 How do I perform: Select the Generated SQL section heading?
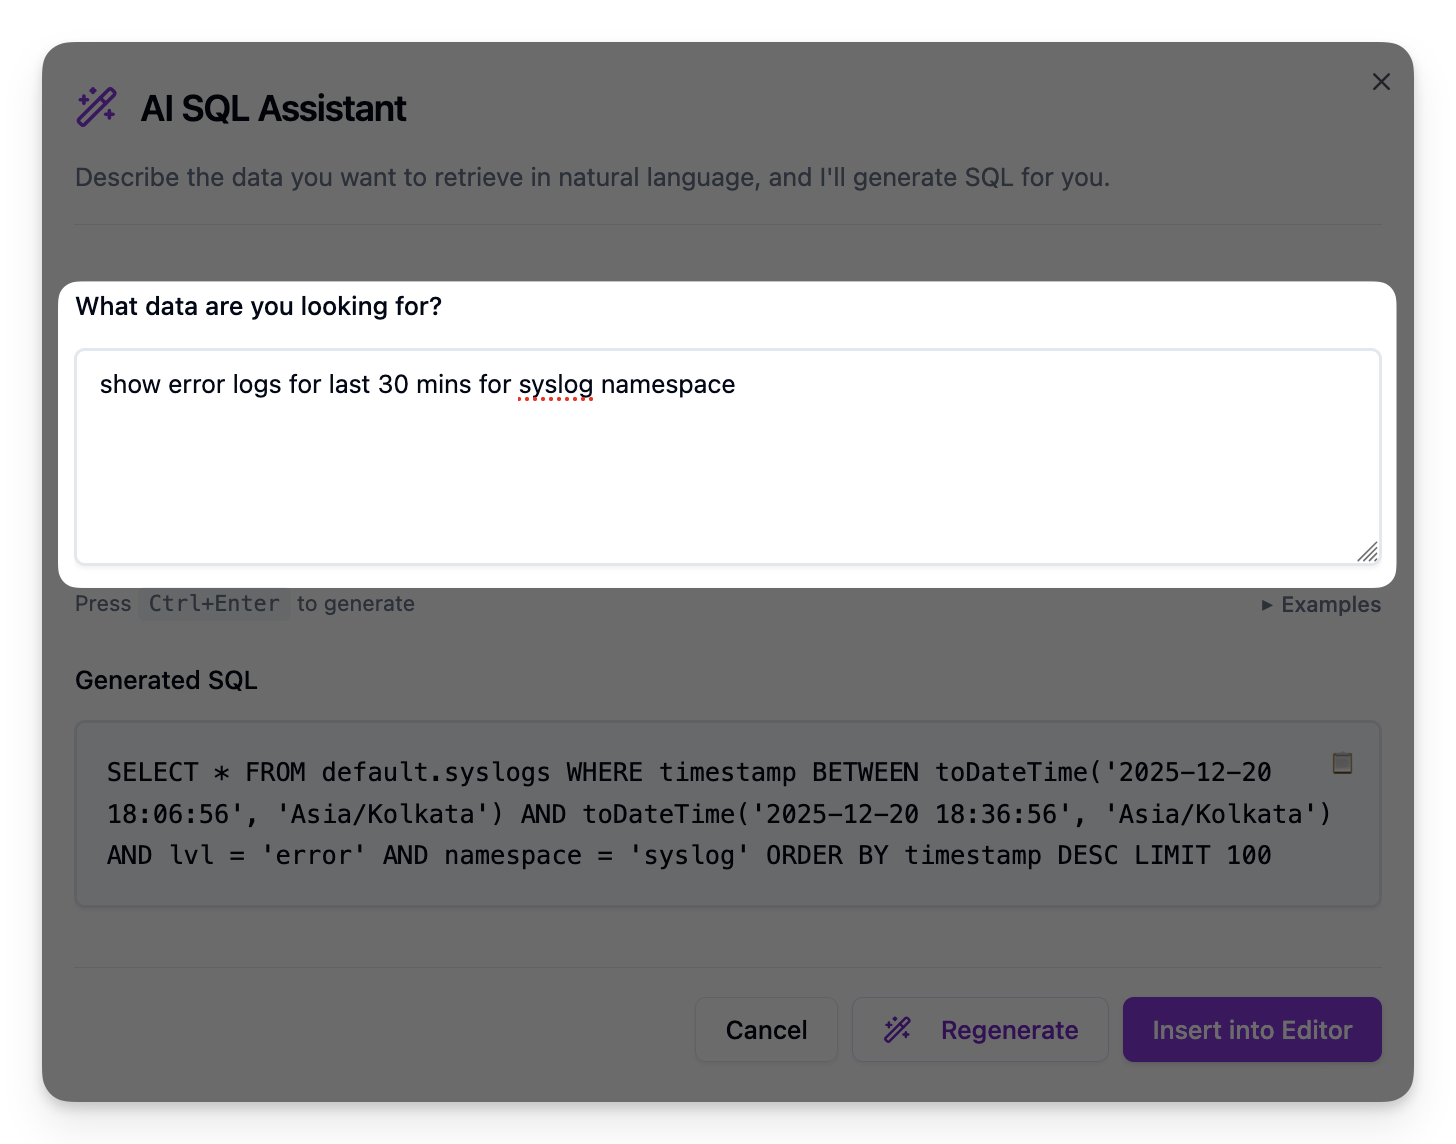tap(166, 680)
